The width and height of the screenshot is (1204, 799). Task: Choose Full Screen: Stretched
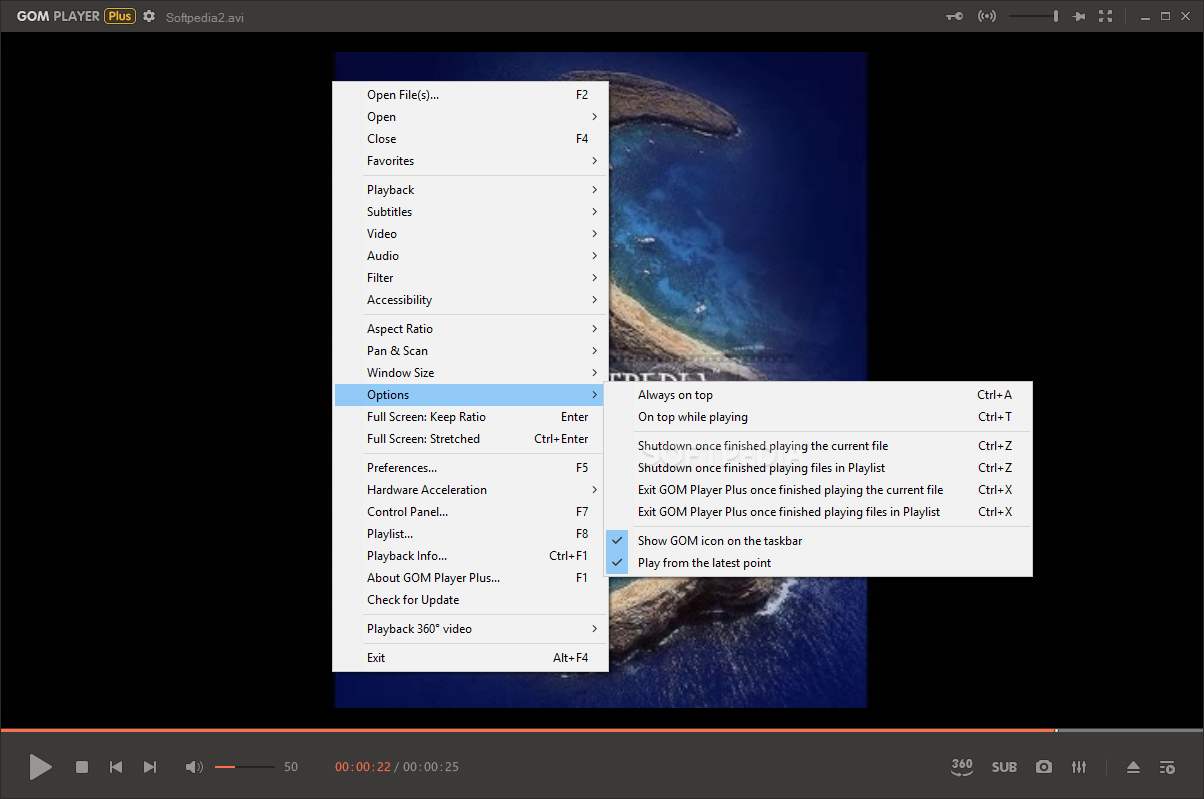(x=470, y=439)
